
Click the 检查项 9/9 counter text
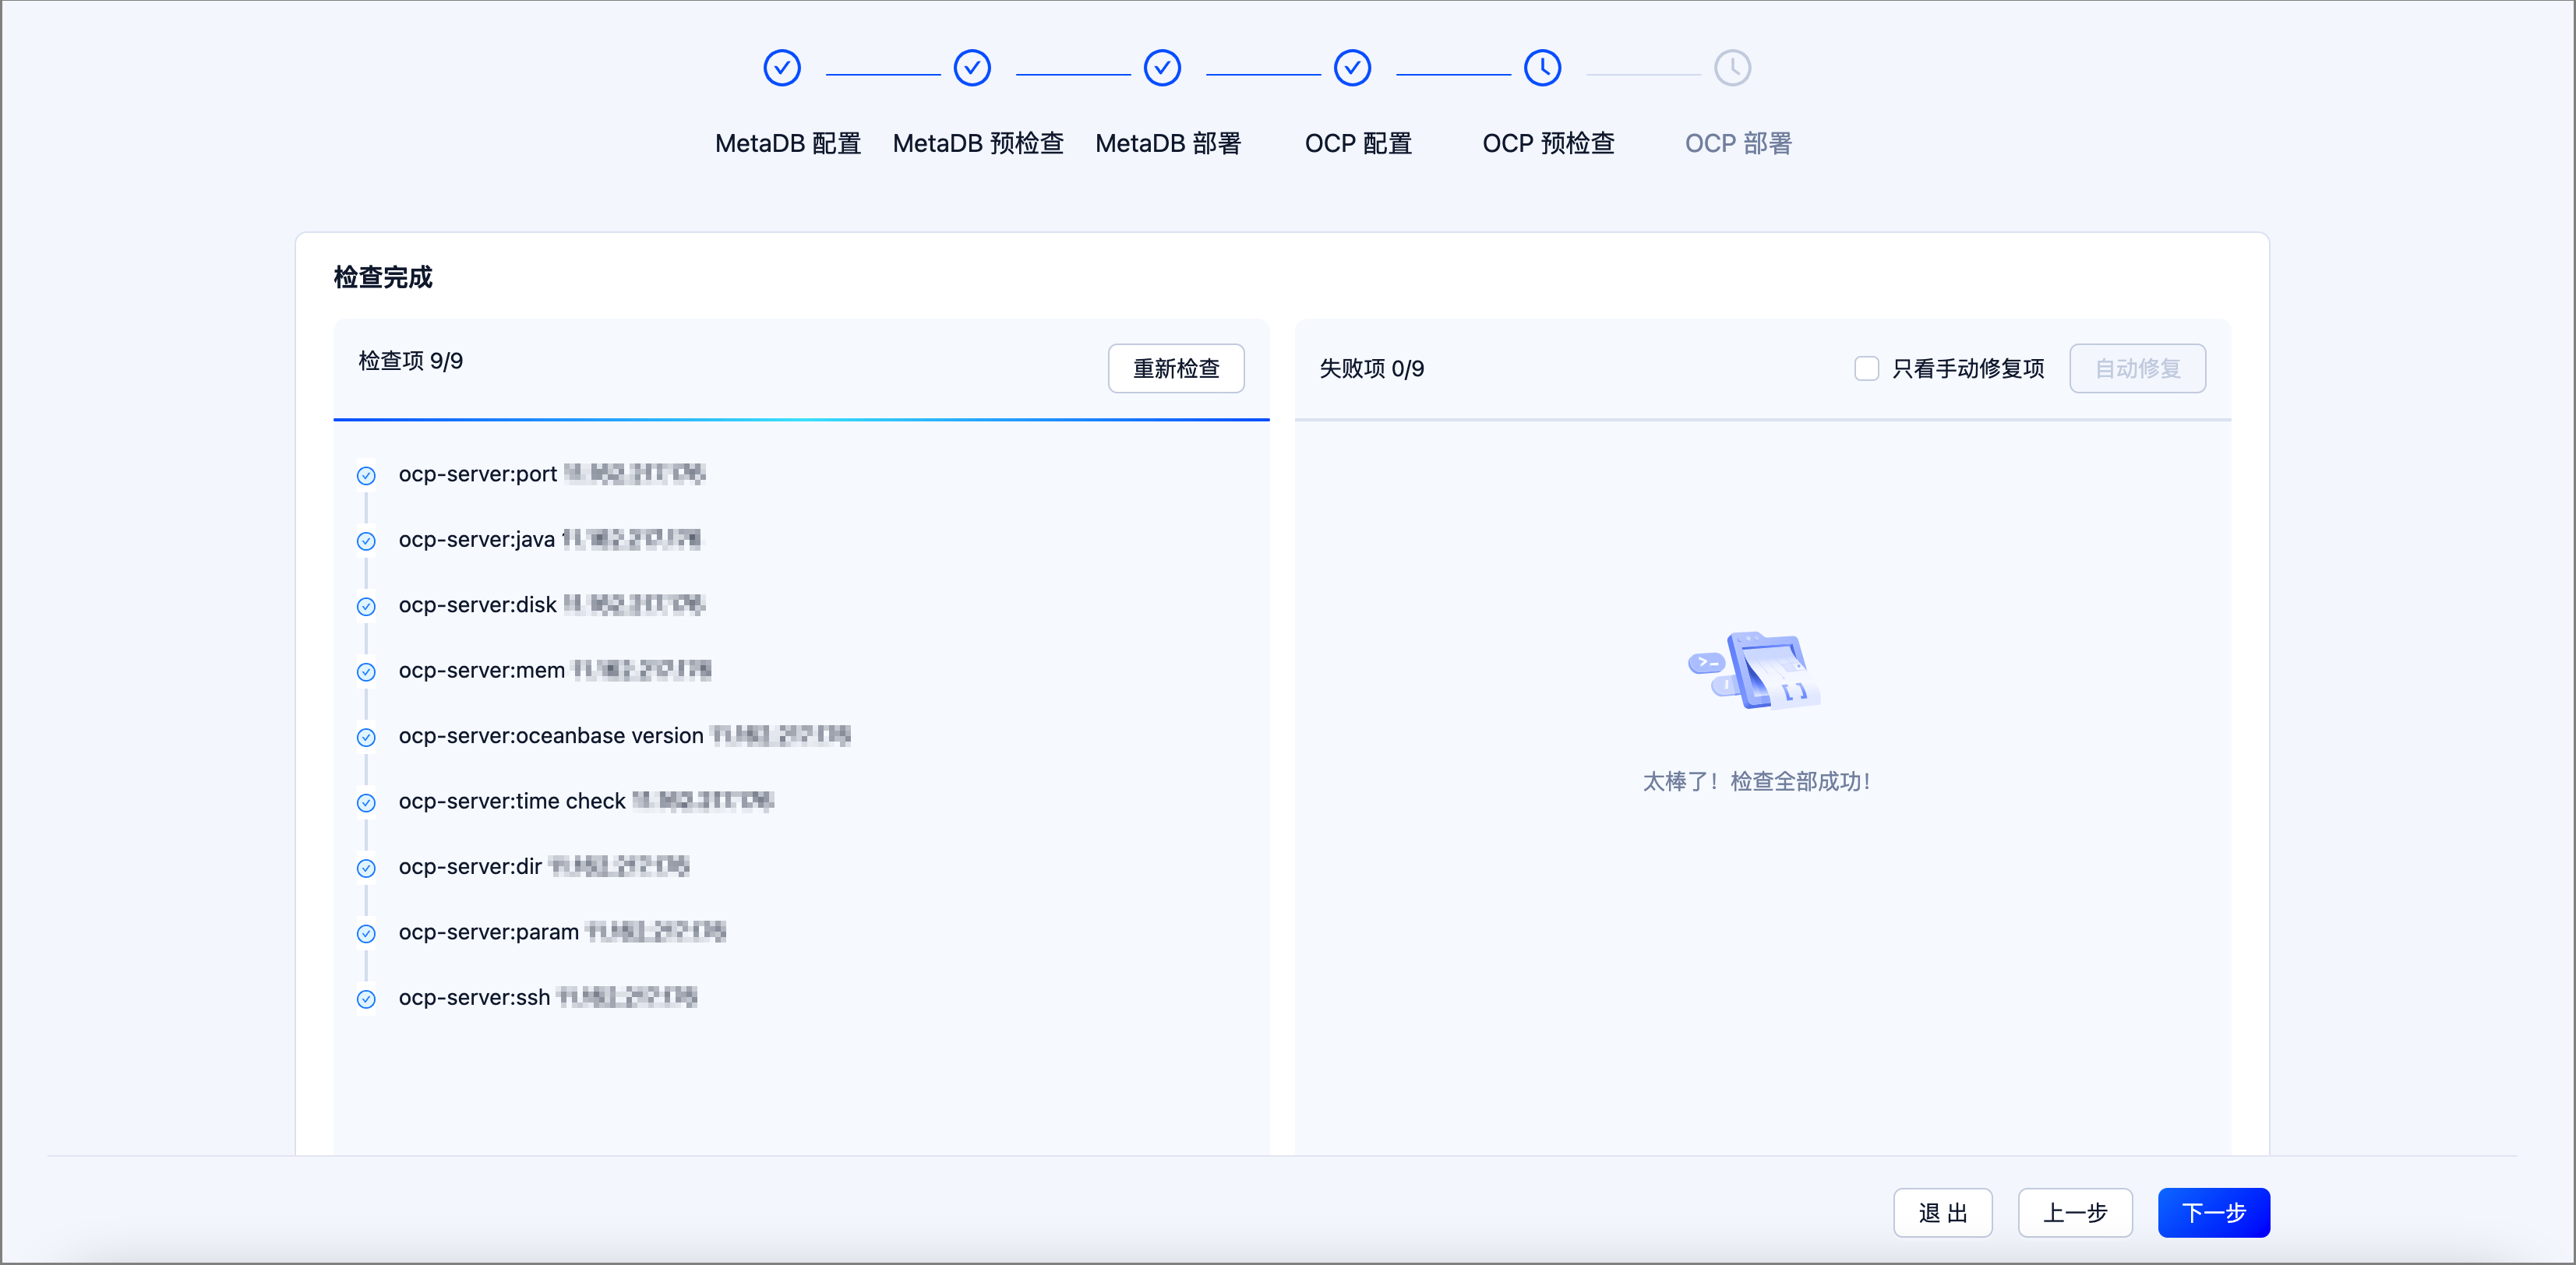[411, 361]
